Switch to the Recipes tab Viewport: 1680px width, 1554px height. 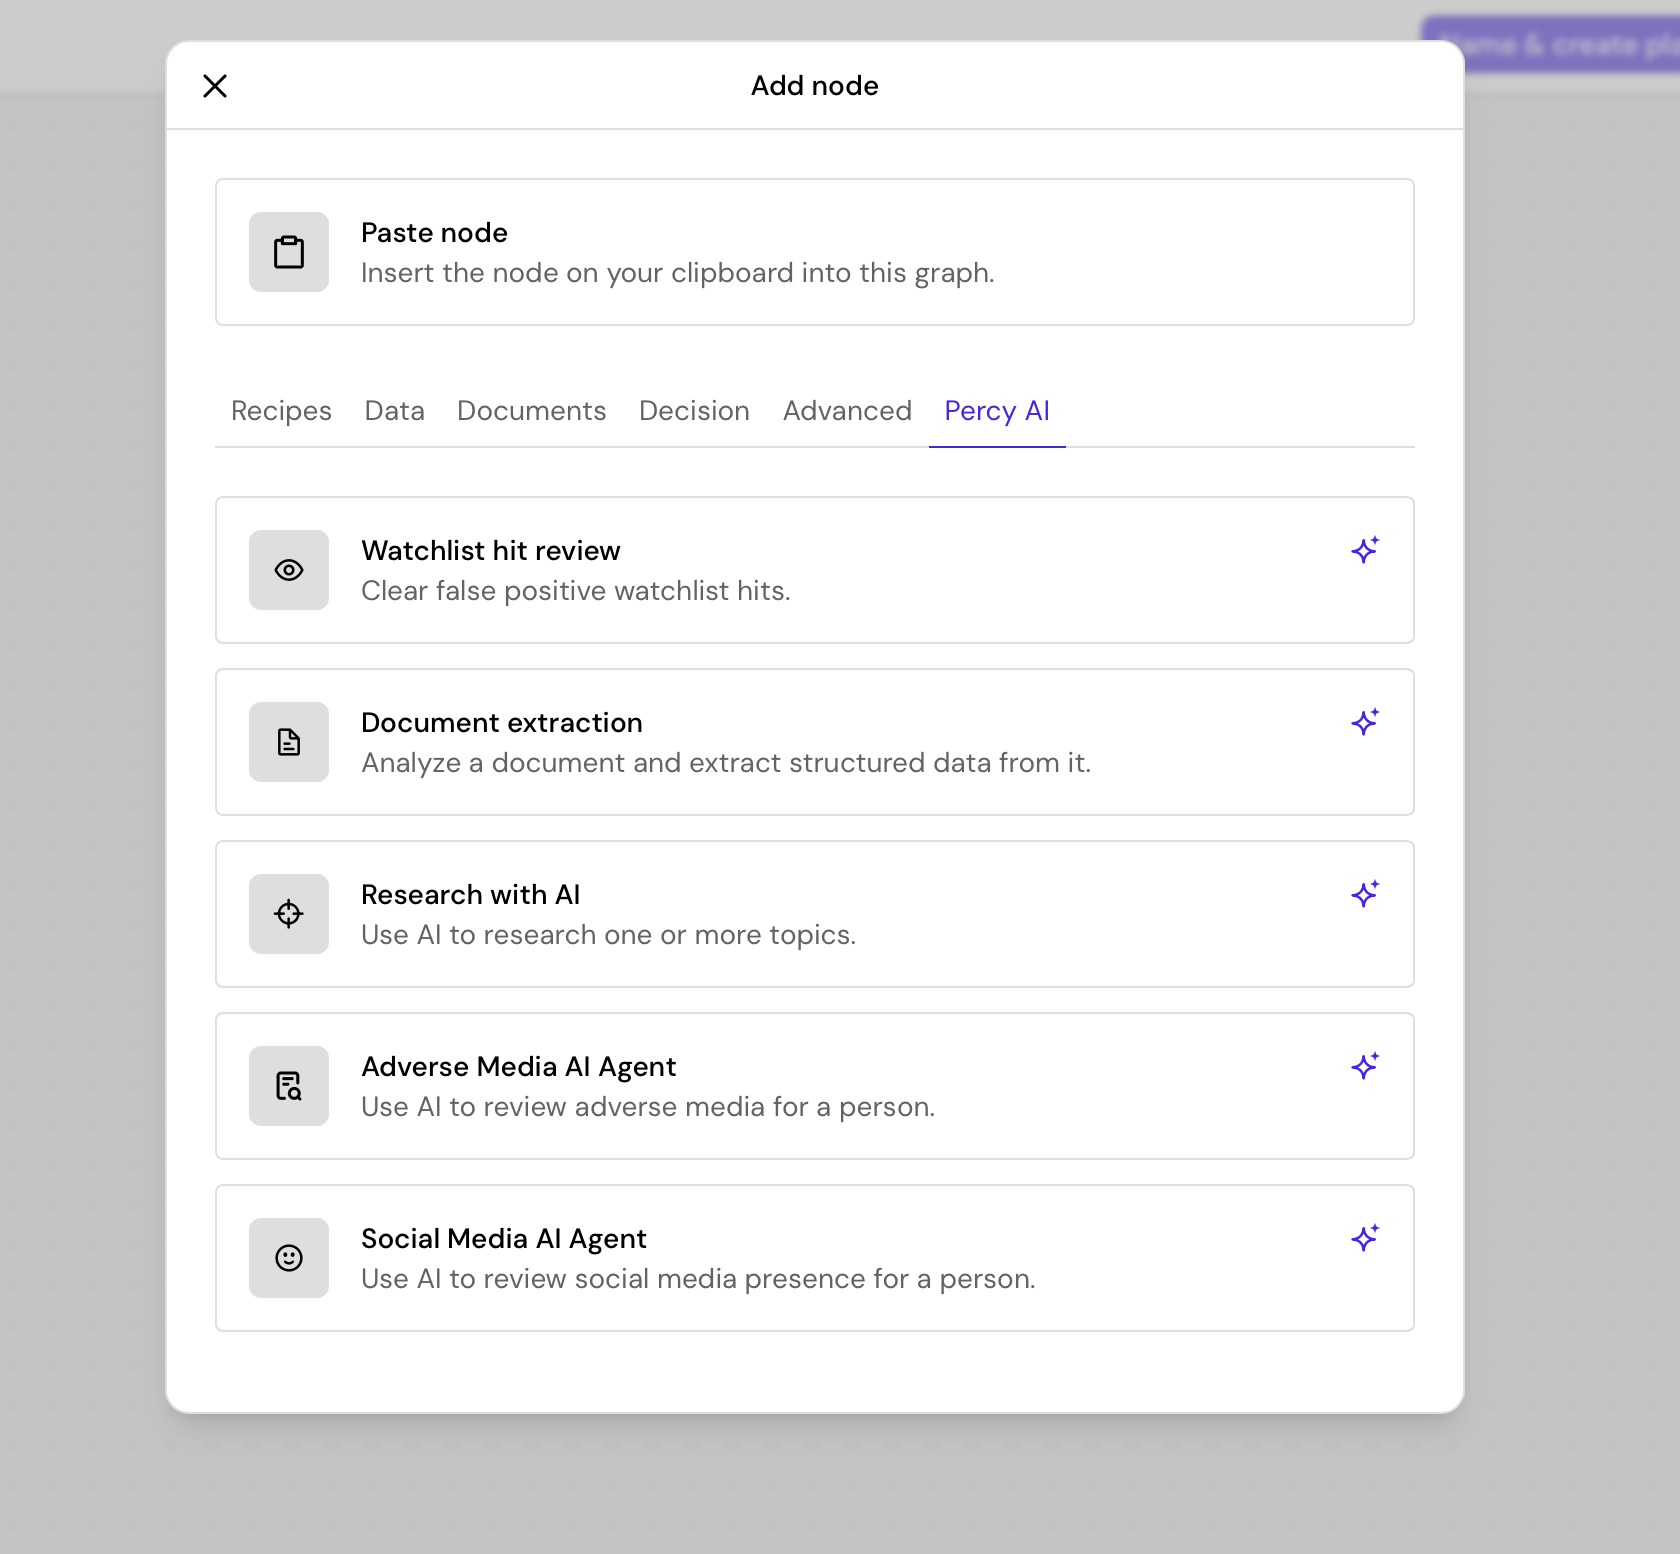click(x=281, y=411)
